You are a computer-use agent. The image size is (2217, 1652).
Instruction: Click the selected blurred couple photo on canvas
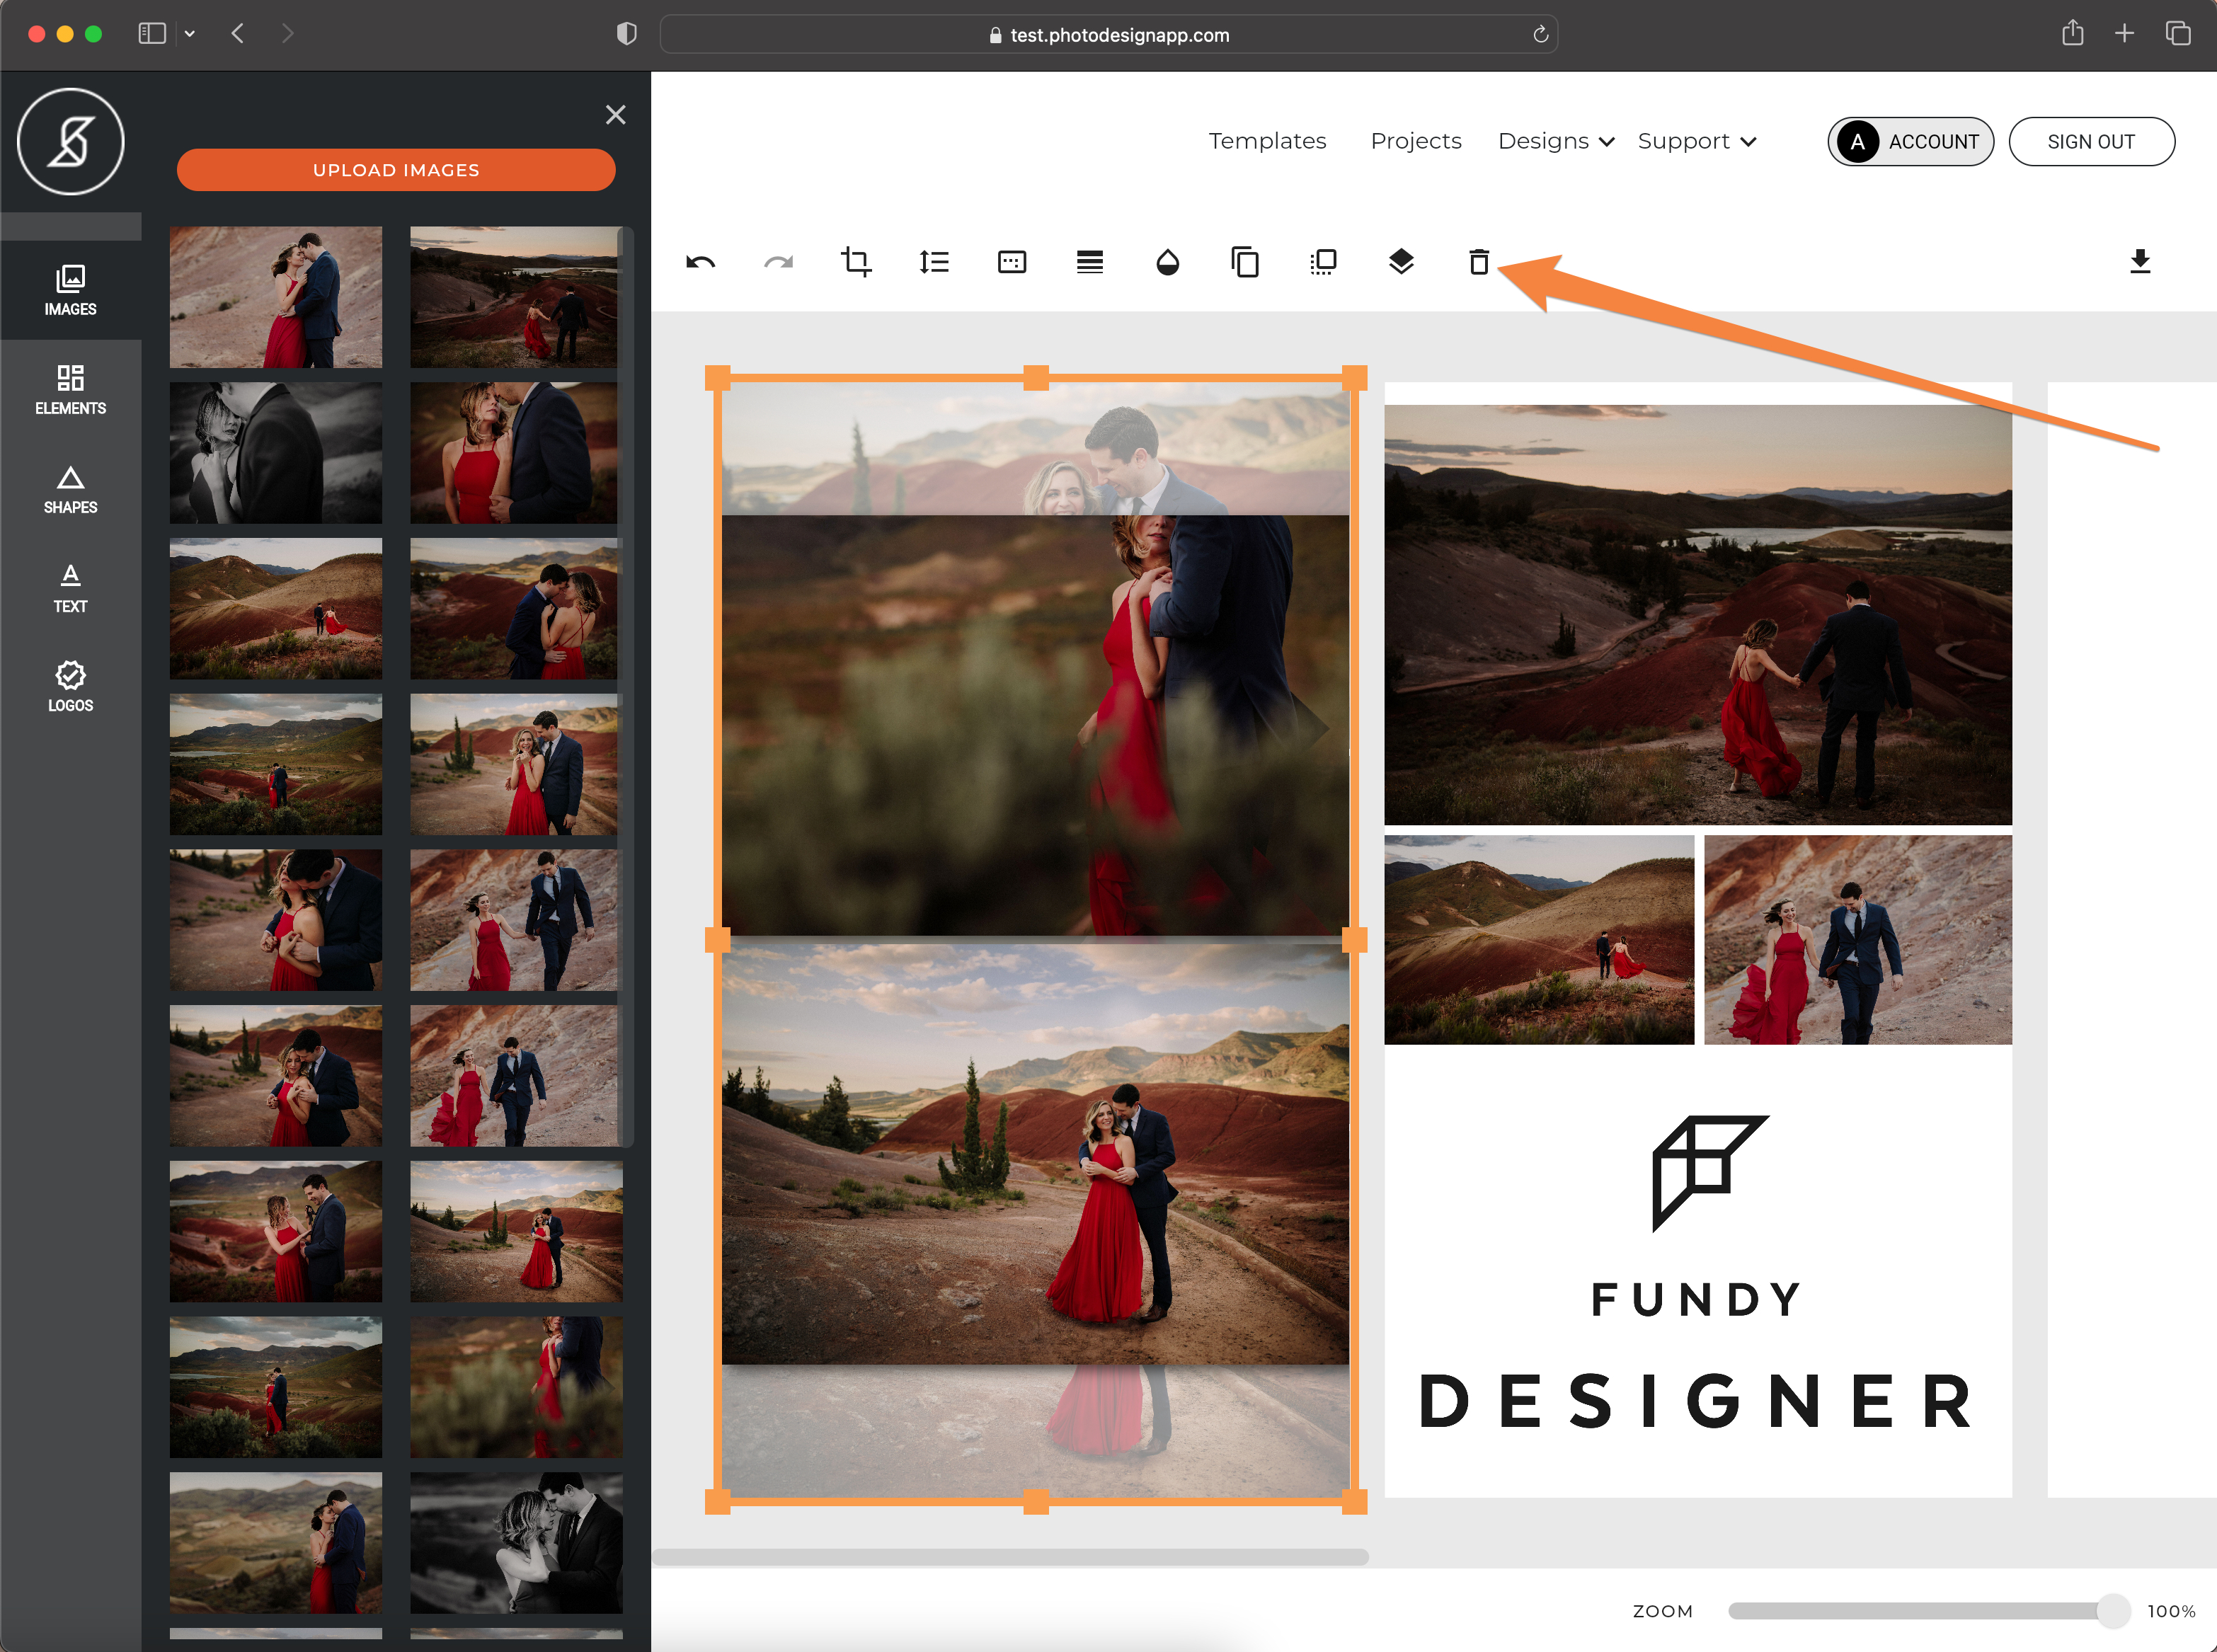(1035, 725)
